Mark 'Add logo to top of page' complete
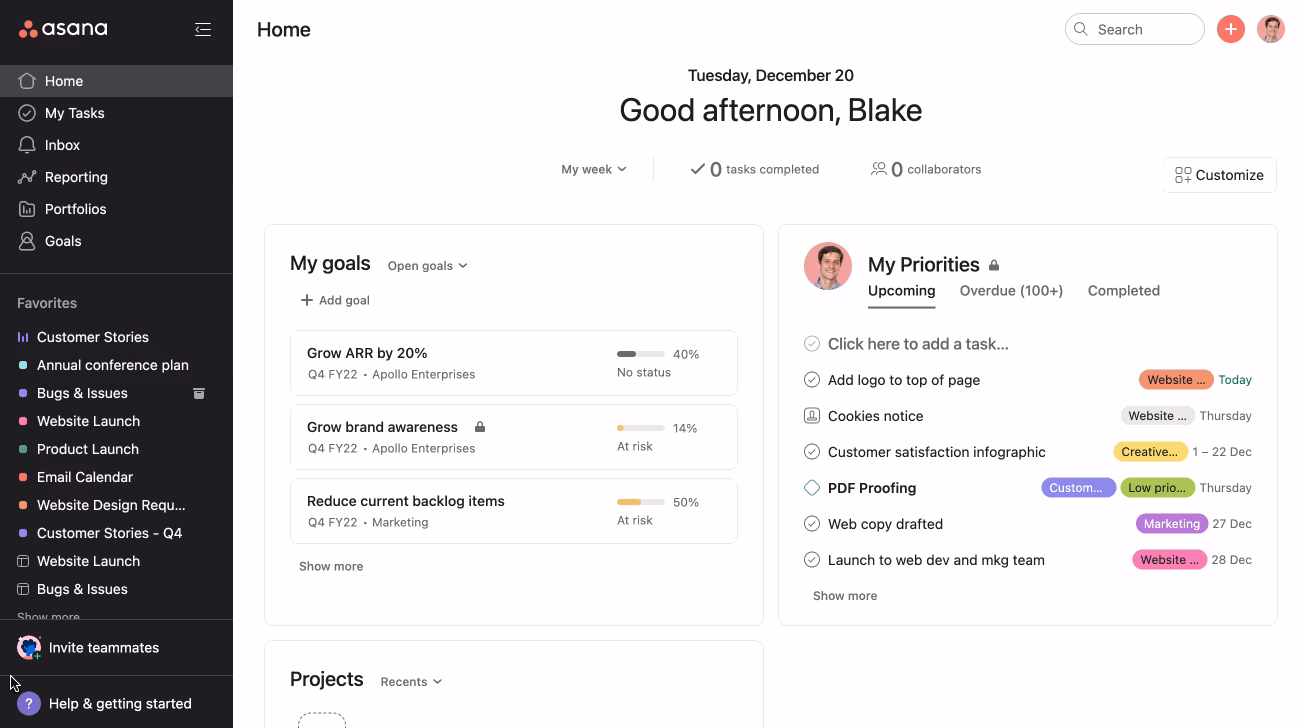The height and width of the screenshot is (728, 1300). [x=811, y=380]
